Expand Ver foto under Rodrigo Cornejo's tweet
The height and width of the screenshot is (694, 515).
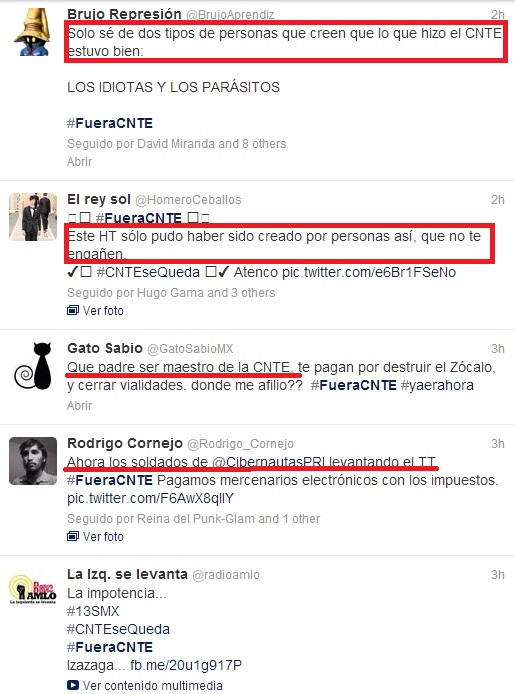click(x=103, y=536)
